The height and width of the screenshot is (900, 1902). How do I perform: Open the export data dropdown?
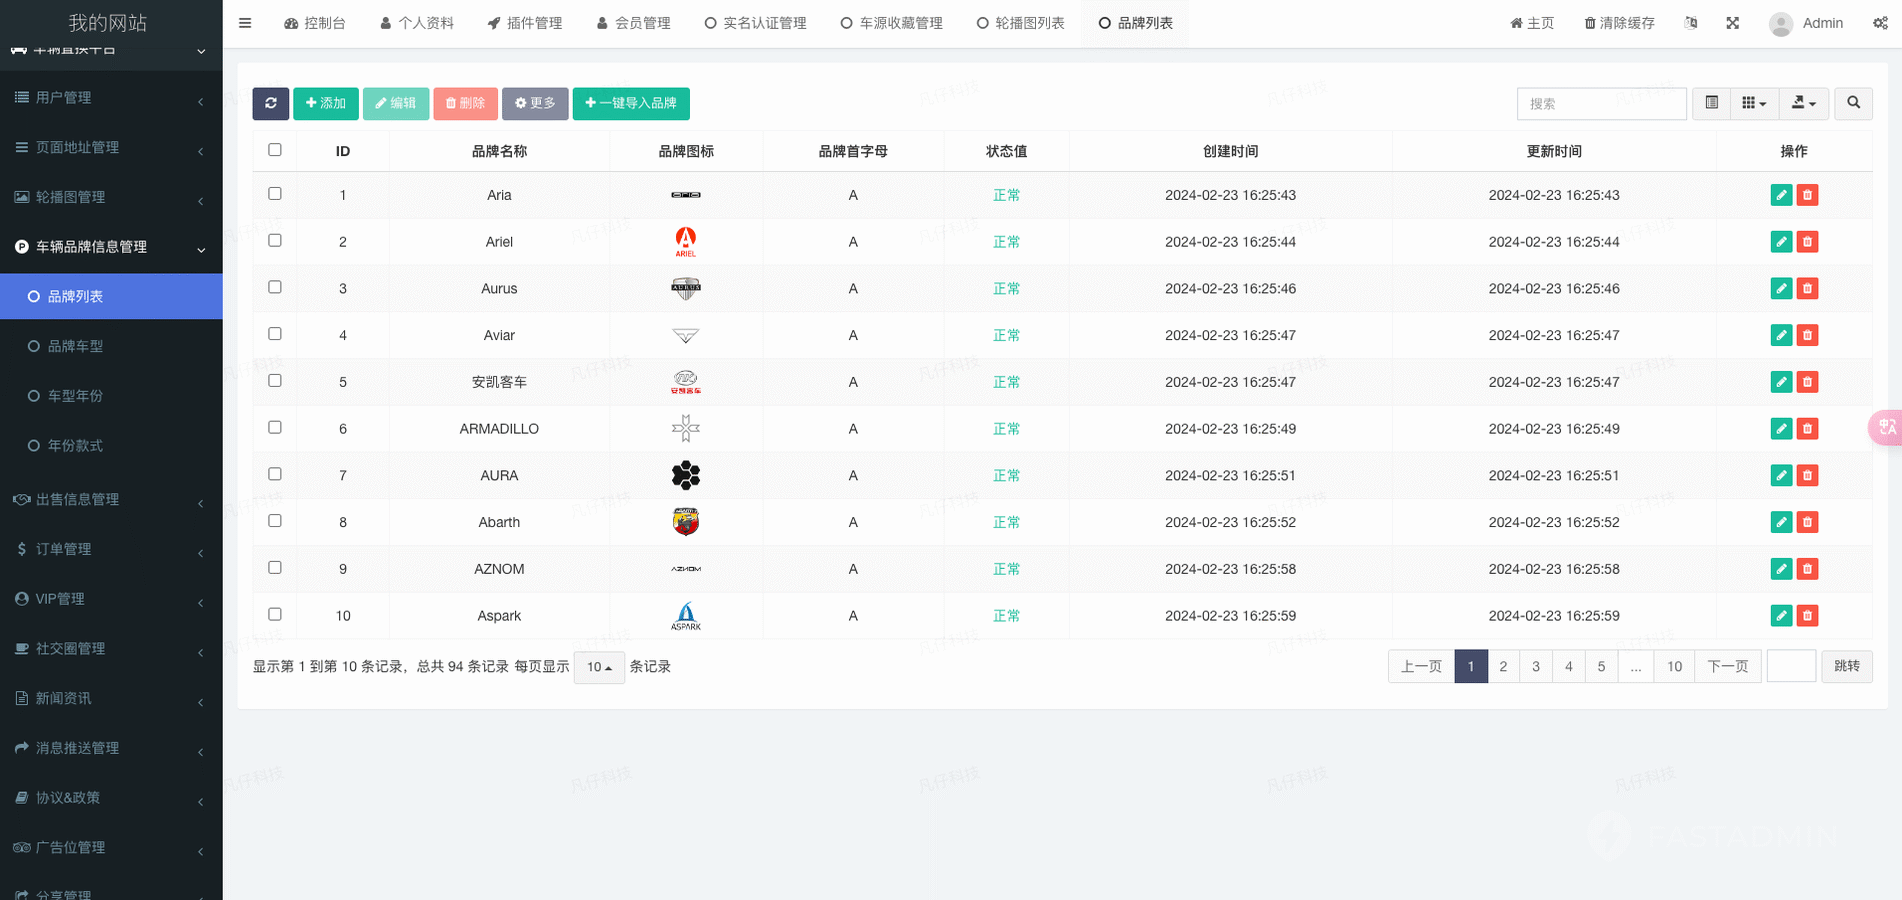pyautogui.click(x=1804, y=103)
